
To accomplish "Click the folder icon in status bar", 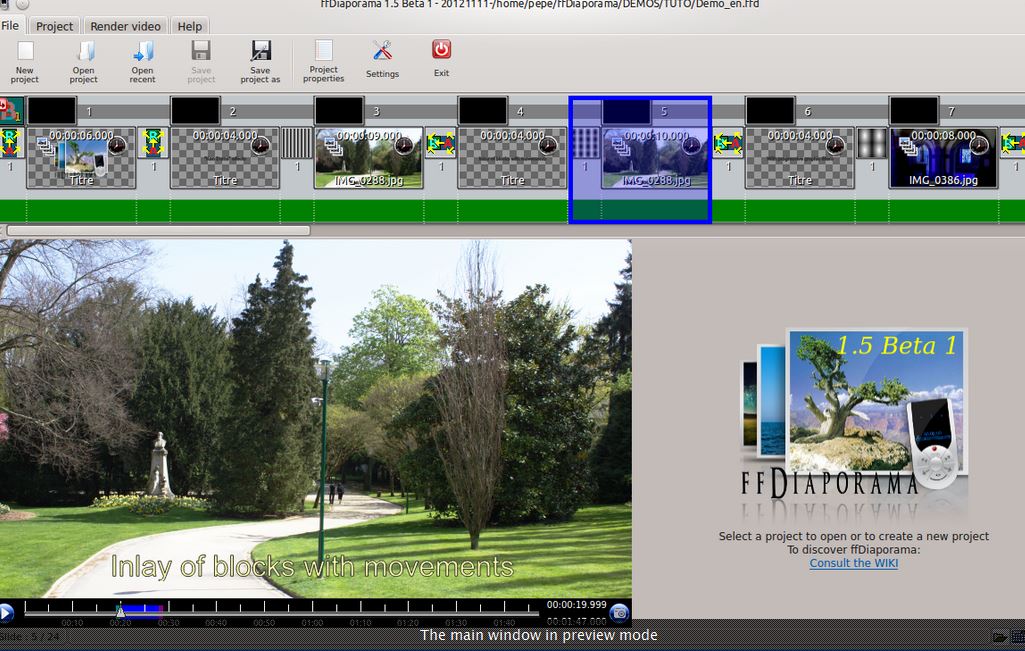I will coord(1000,637).
